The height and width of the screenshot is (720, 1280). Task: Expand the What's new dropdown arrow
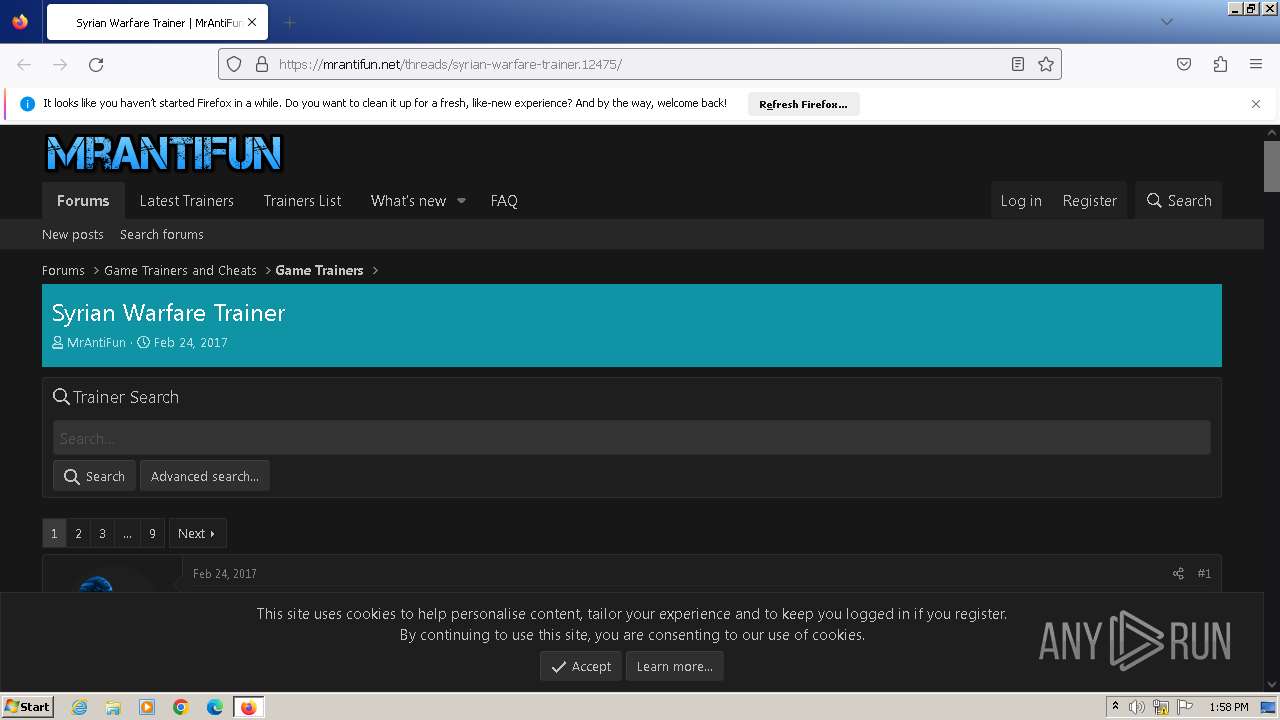(x=461, y=200)
